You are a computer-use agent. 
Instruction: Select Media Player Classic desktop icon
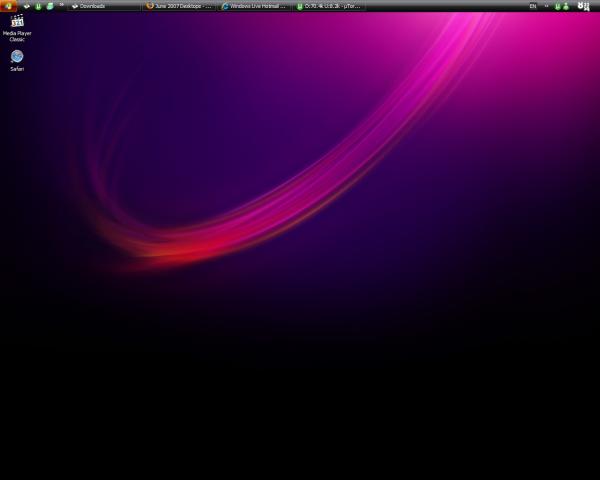coord(17,28)
